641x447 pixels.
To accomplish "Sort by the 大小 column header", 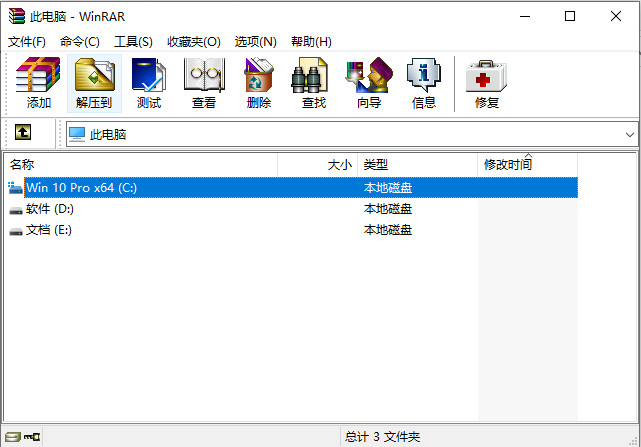I will click(x=318, y=165).
